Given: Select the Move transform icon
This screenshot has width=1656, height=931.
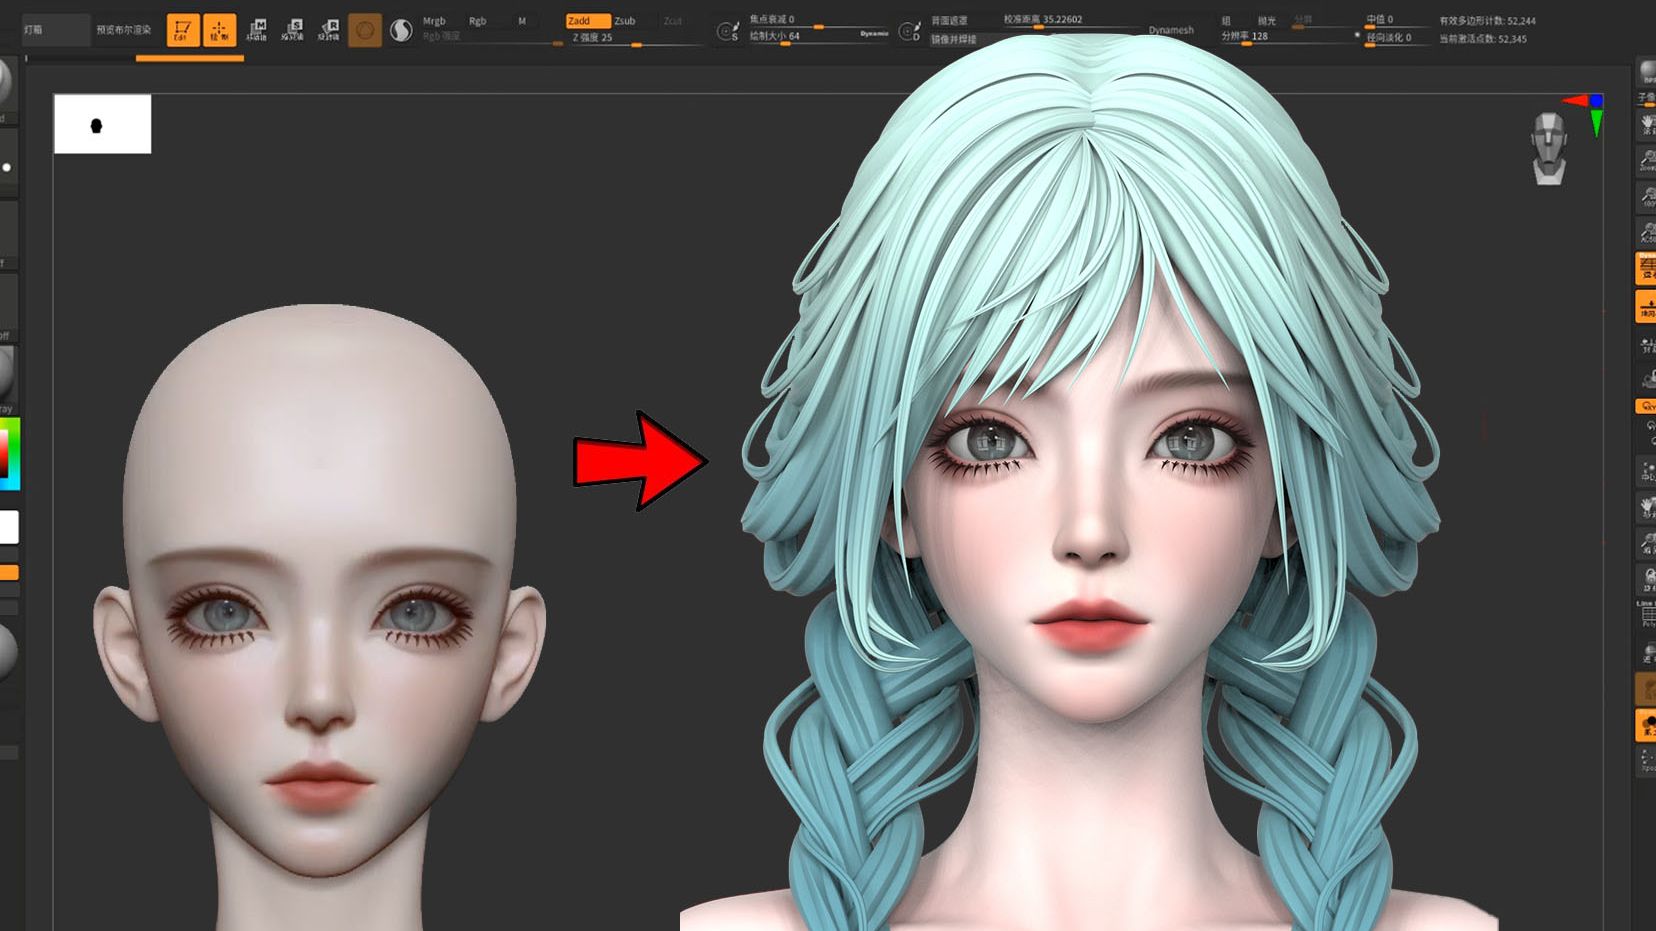Looking at the screenshot, I should pyautogui.click(x=257, y=30).
